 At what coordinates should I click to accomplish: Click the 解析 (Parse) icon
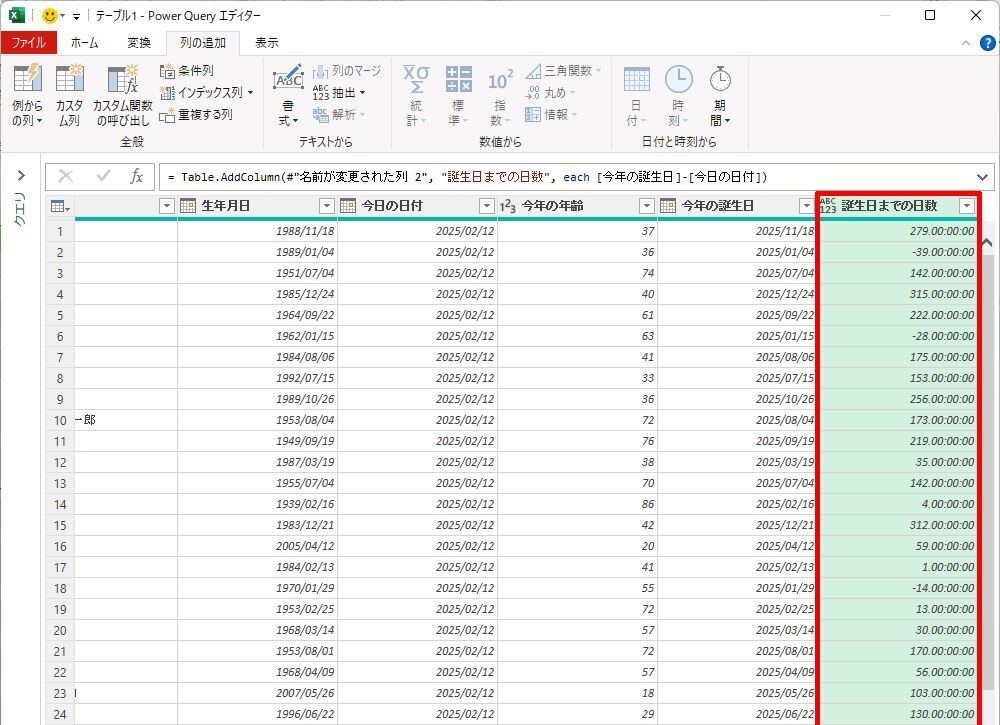click(321, 115)
